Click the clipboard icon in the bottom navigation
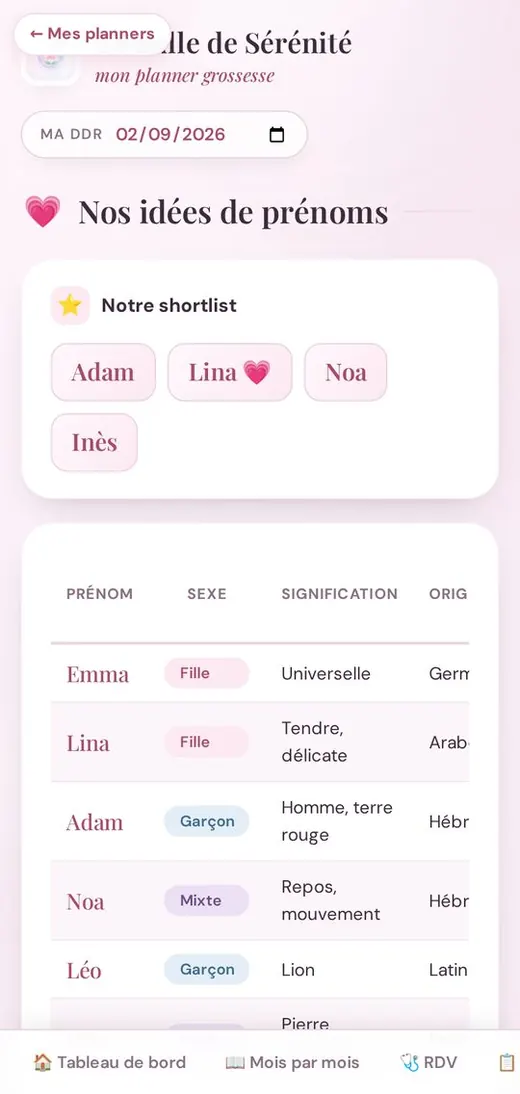The width and height of the screenshot is (520, 1094). (507, 1063)
